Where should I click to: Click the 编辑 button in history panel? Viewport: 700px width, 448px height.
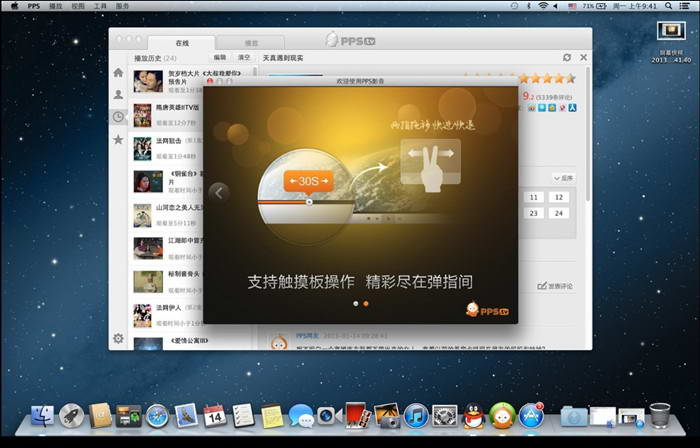tap(219, 58)
